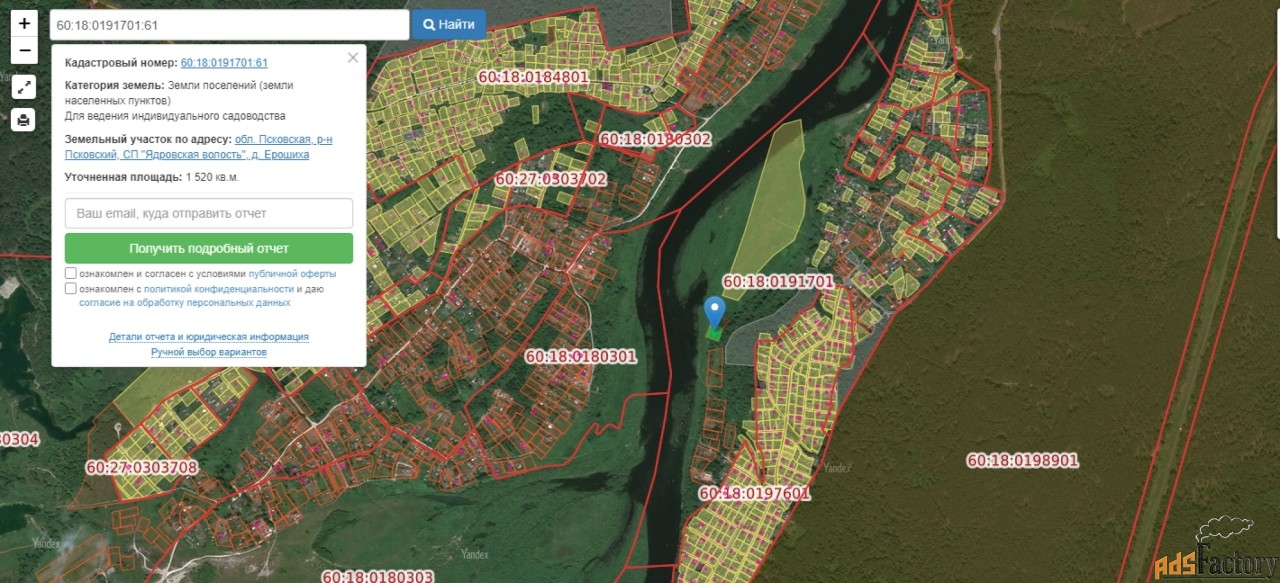
Task: Focus the email input for report
Action: coord(208,213)
